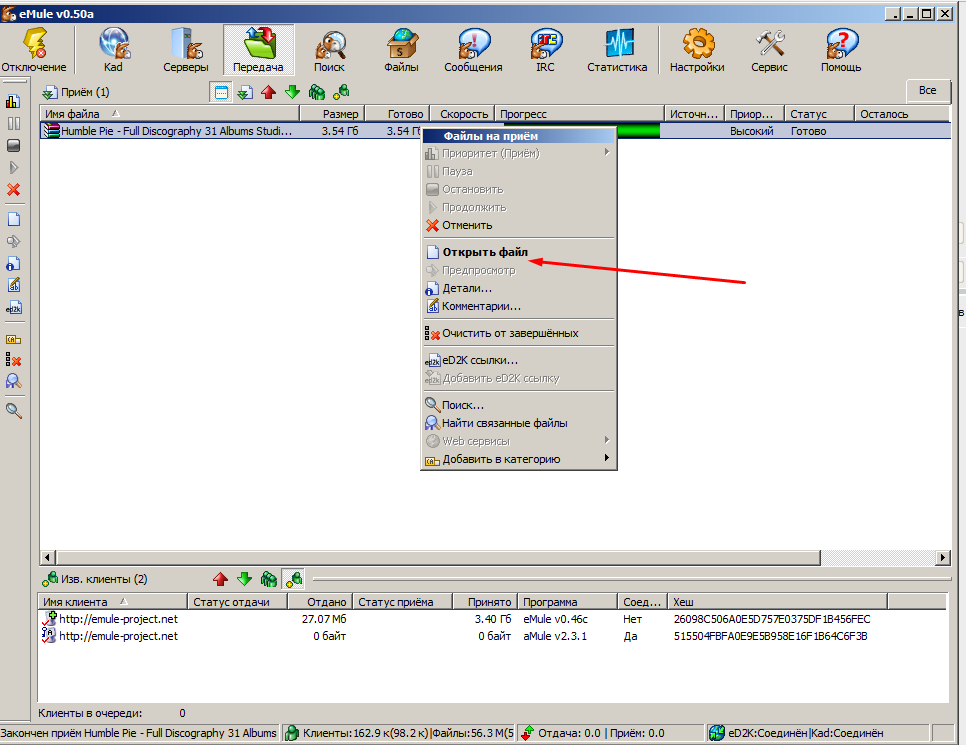Select the client row with aMule v2.3.1
Screen dimensions: 966x745
(493, 636)
